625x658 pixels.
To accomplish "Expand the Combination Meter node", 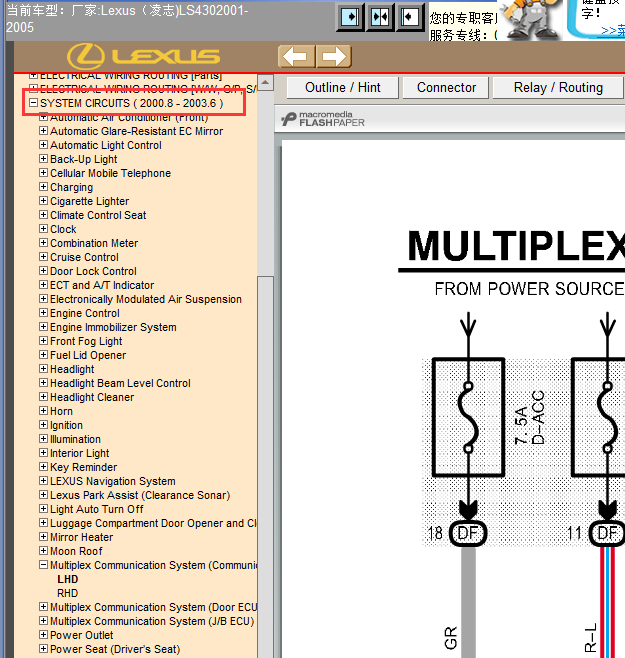I will click(x=43, y=243).
